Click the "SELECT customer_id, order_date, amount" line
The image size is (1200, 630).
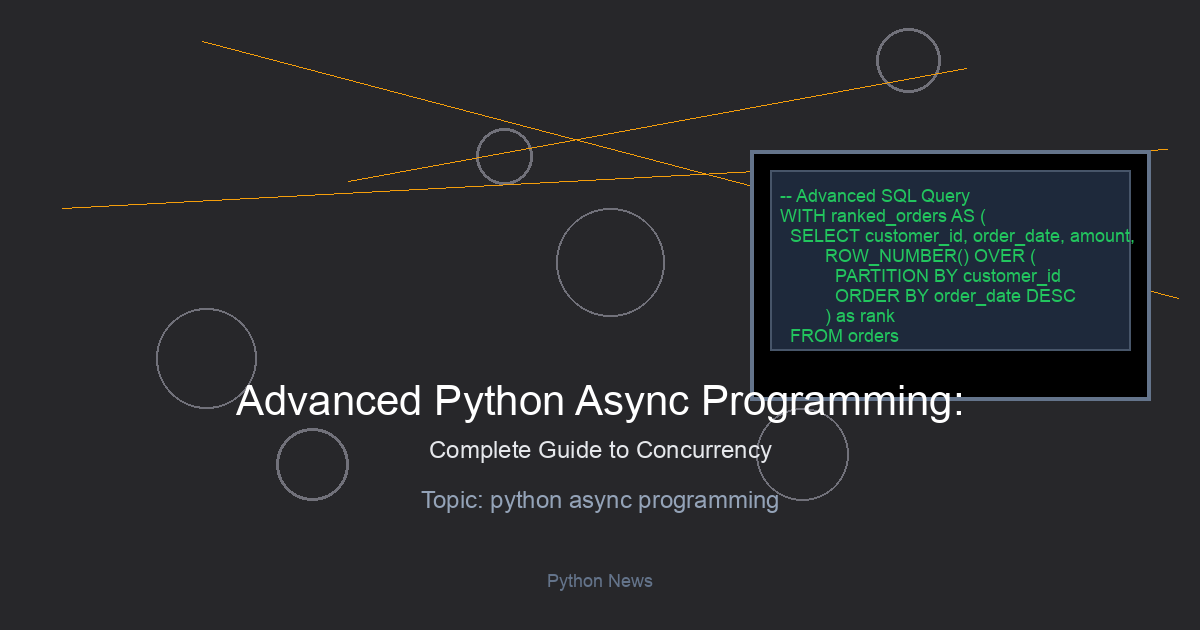coord(961,236)
